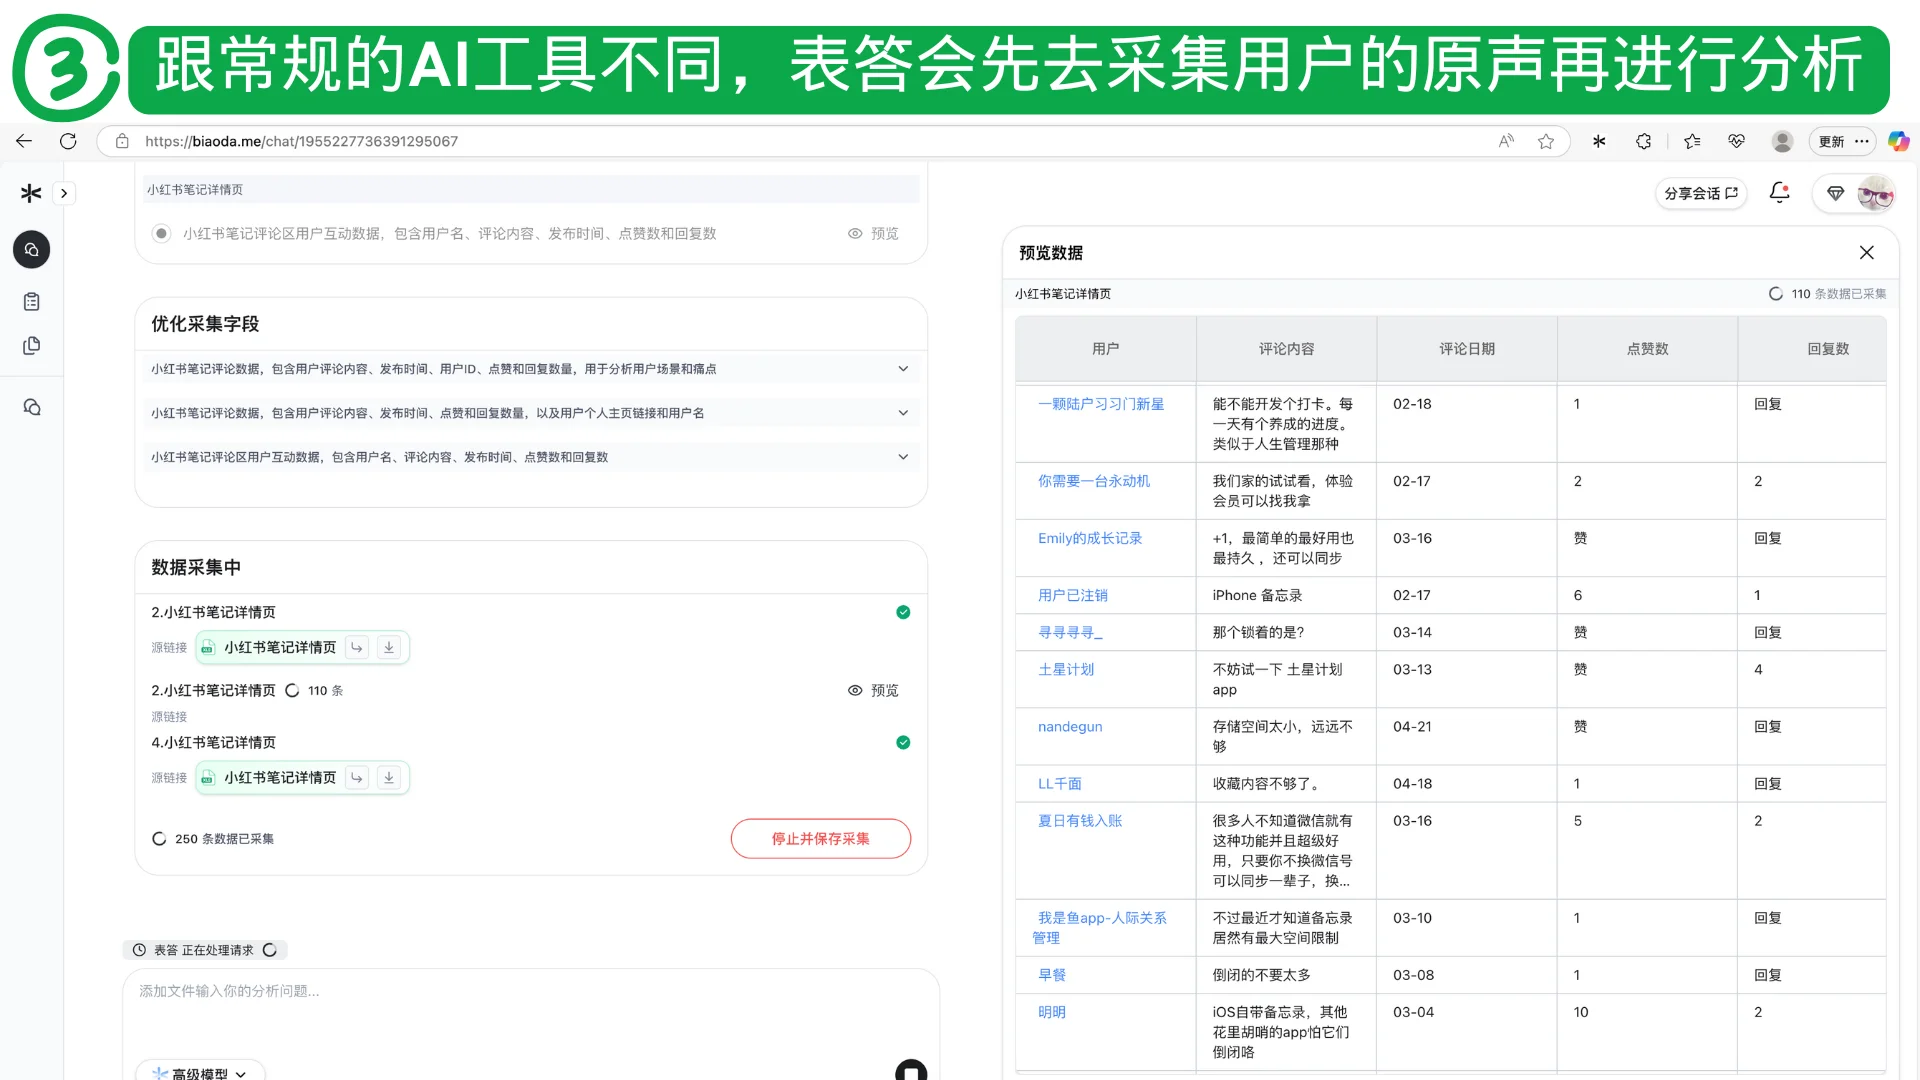
Task: Open the notification bell
Action: tap(1780, 193)
